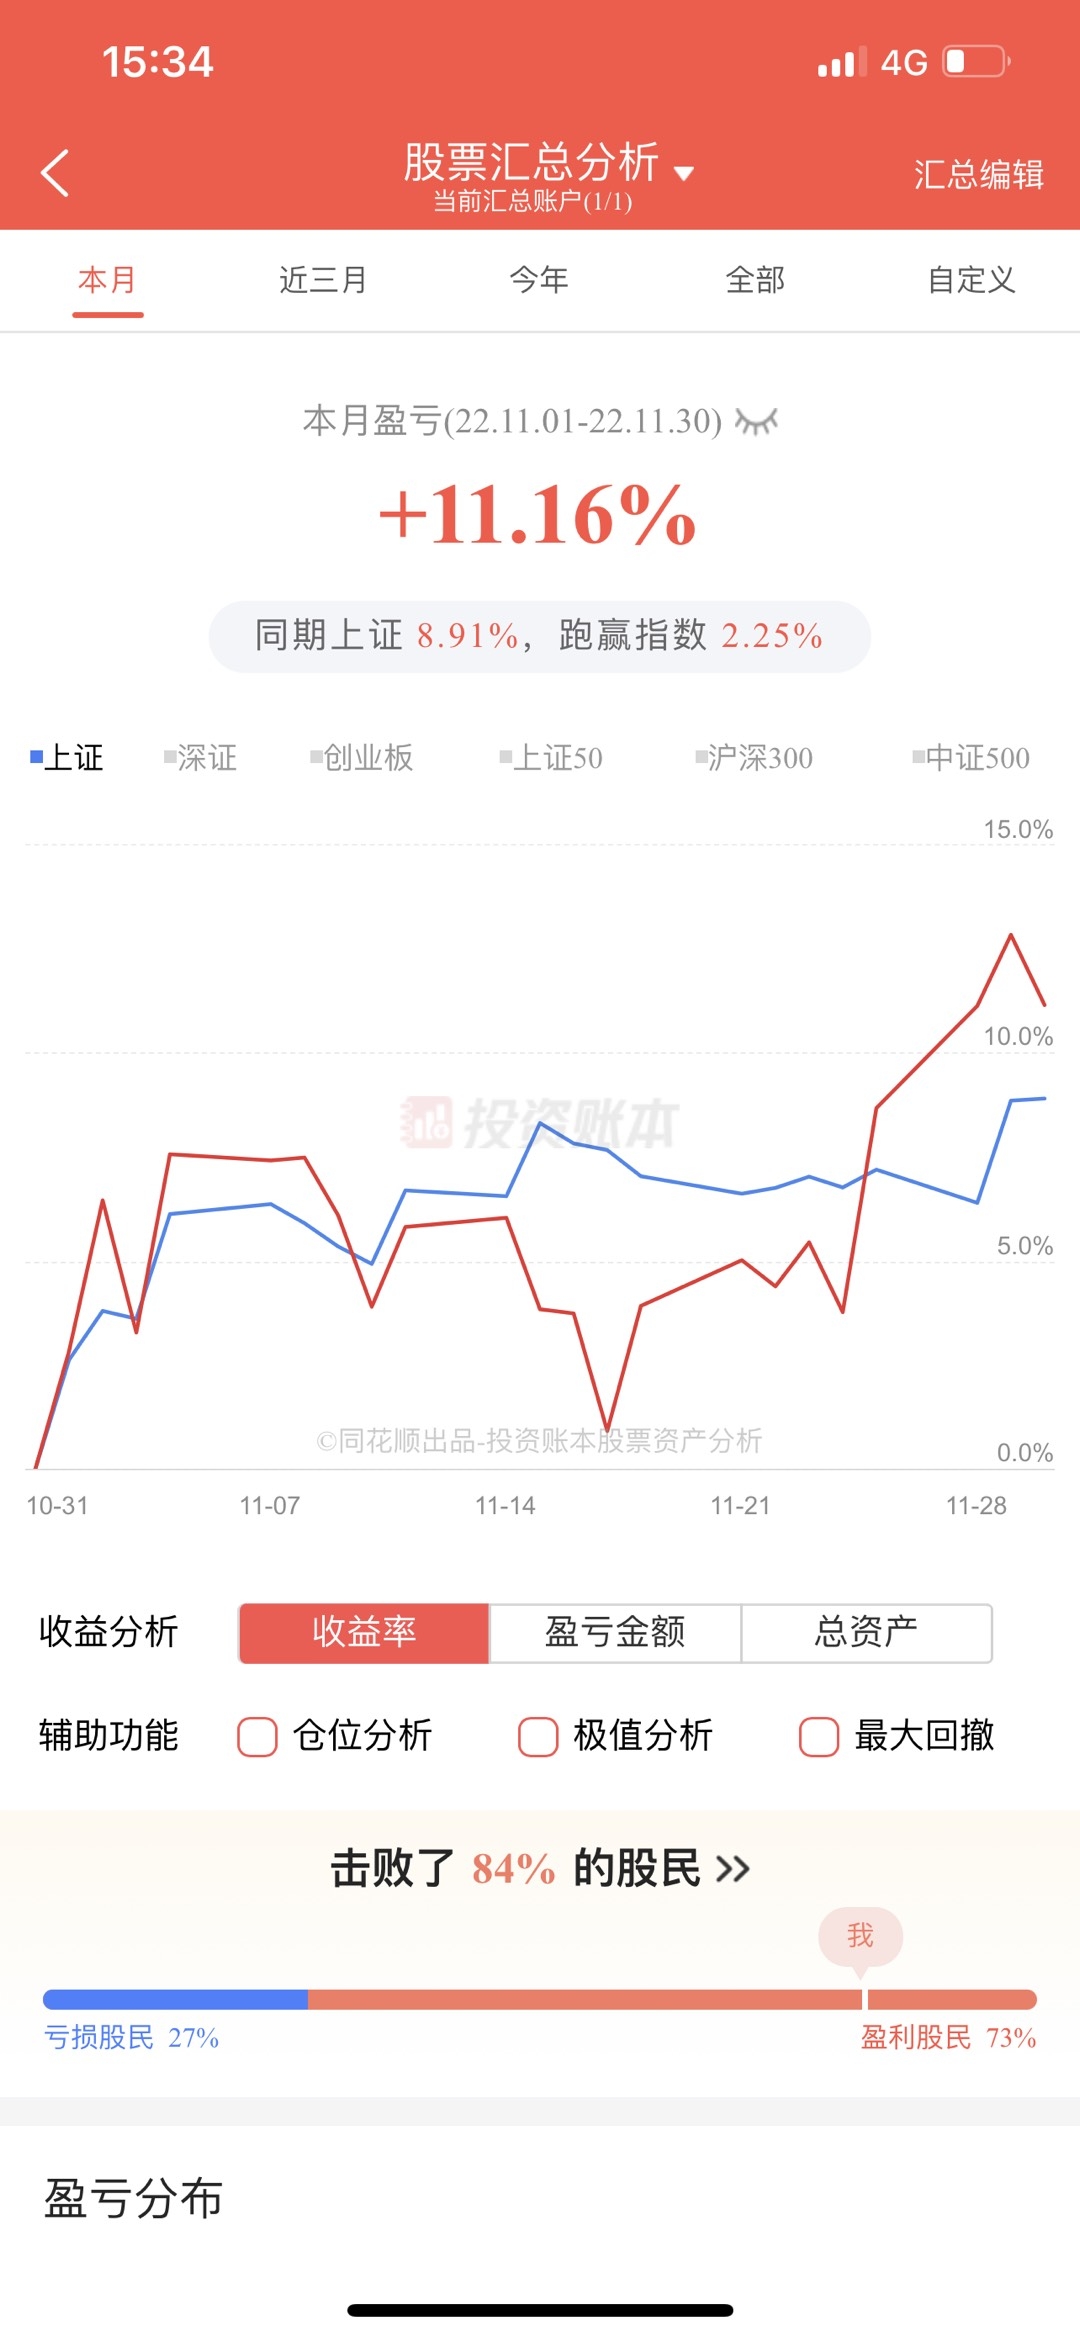Screen dimensions: 1080x2337
Task: Open the 股票汇总分析 account dropdown
Action: 684,173
